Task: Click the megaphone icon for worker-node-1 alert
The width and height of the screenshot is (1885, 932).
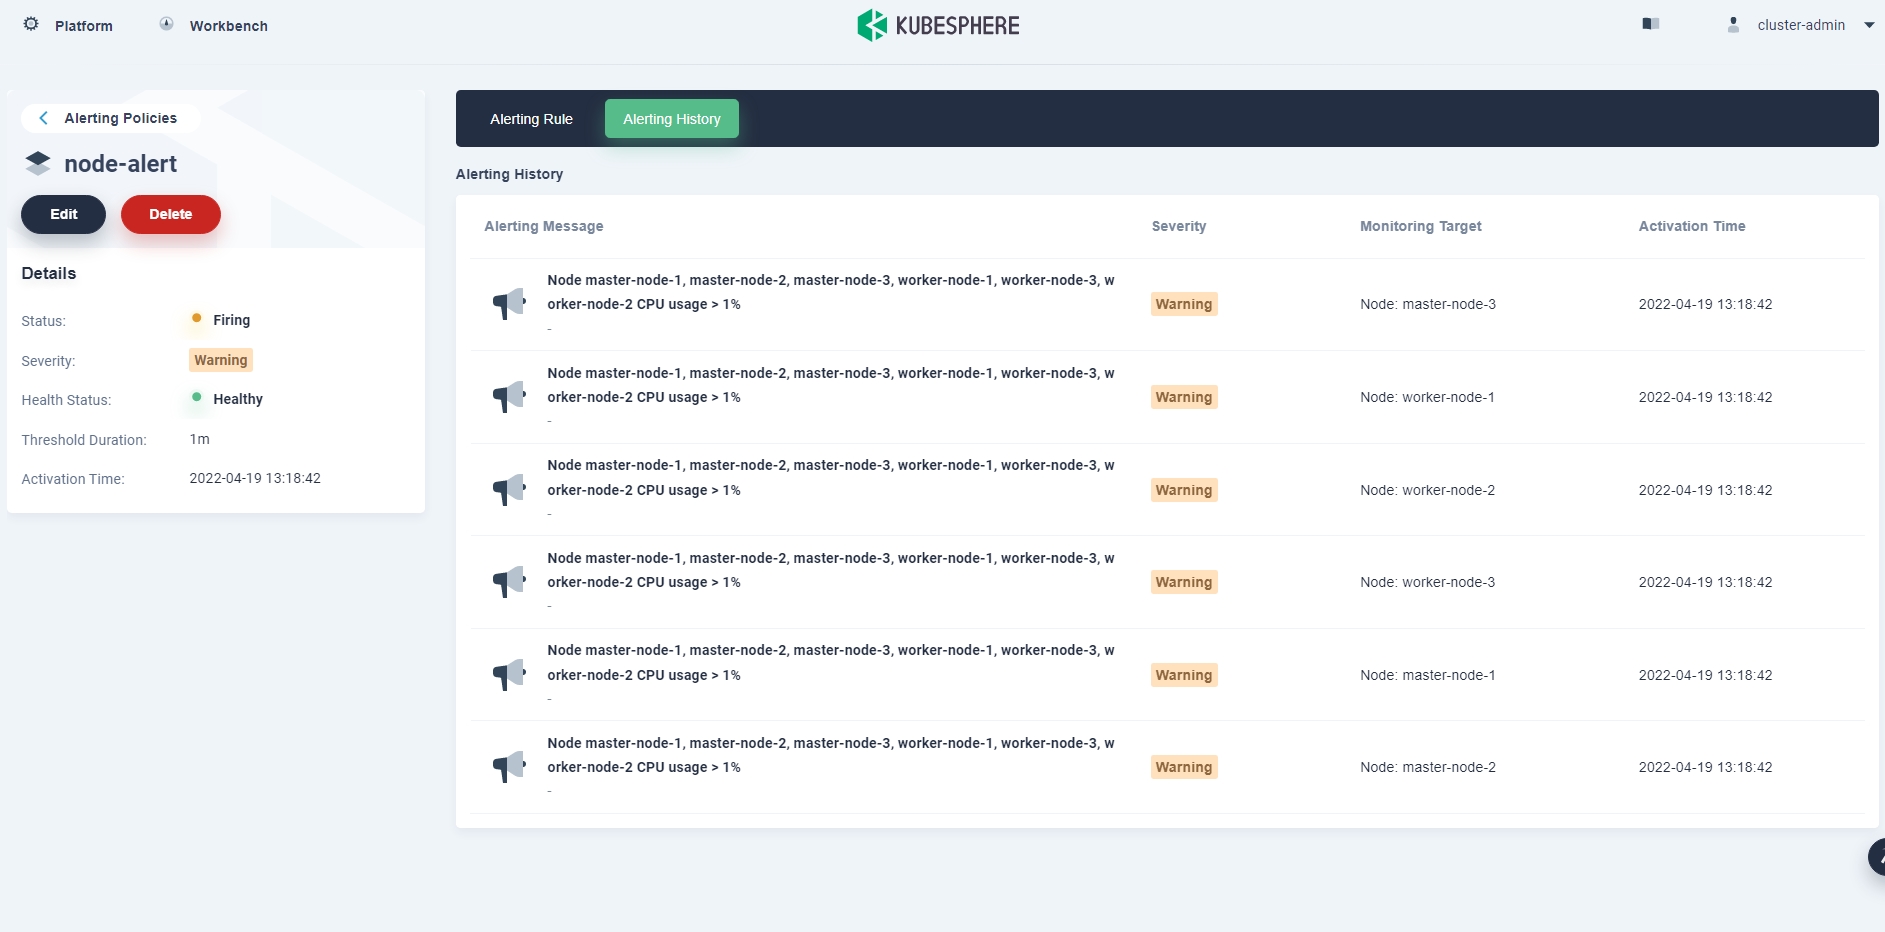Action: [x=509, y=396]
